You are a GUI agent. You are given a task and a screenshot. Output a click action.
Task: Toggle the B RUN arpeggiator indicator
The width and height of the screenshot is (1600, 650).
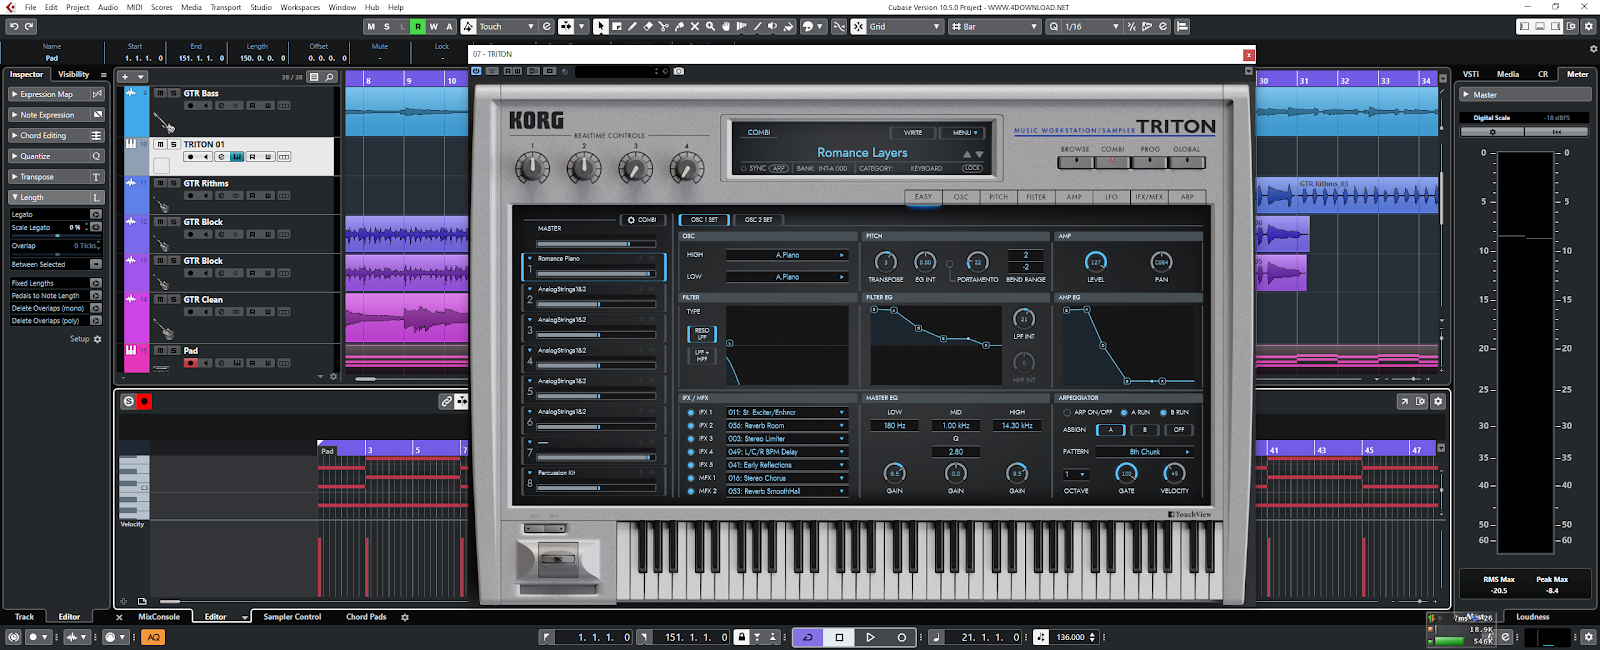[1163, 412]
